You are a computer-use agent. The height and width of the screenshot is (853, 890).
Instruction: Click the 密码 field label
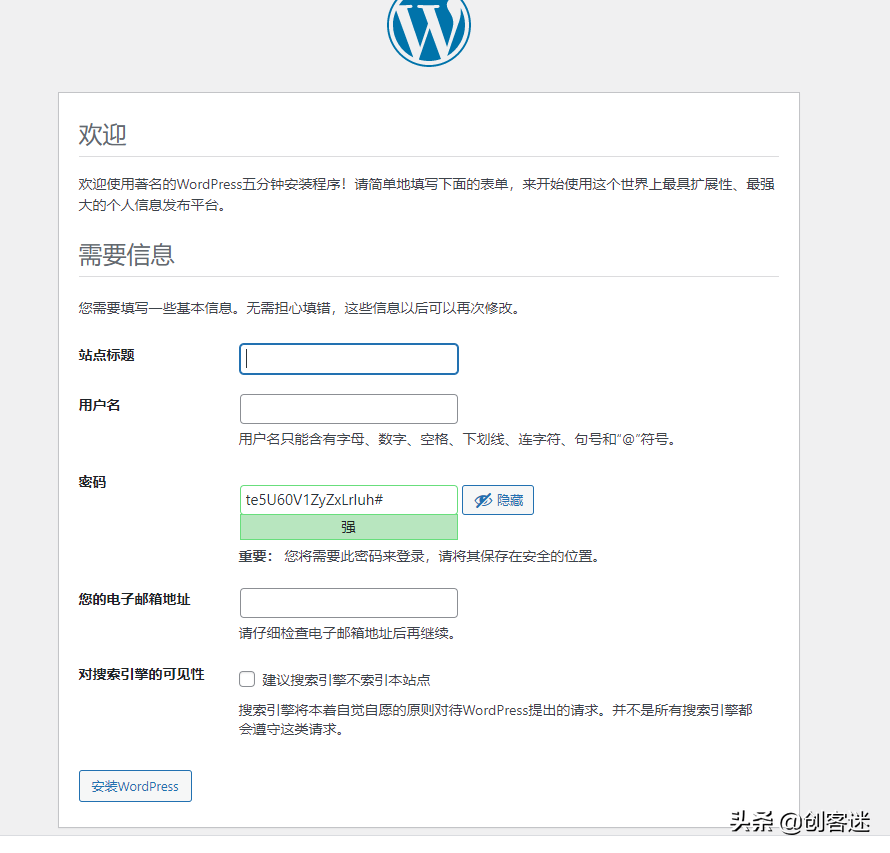93,481
